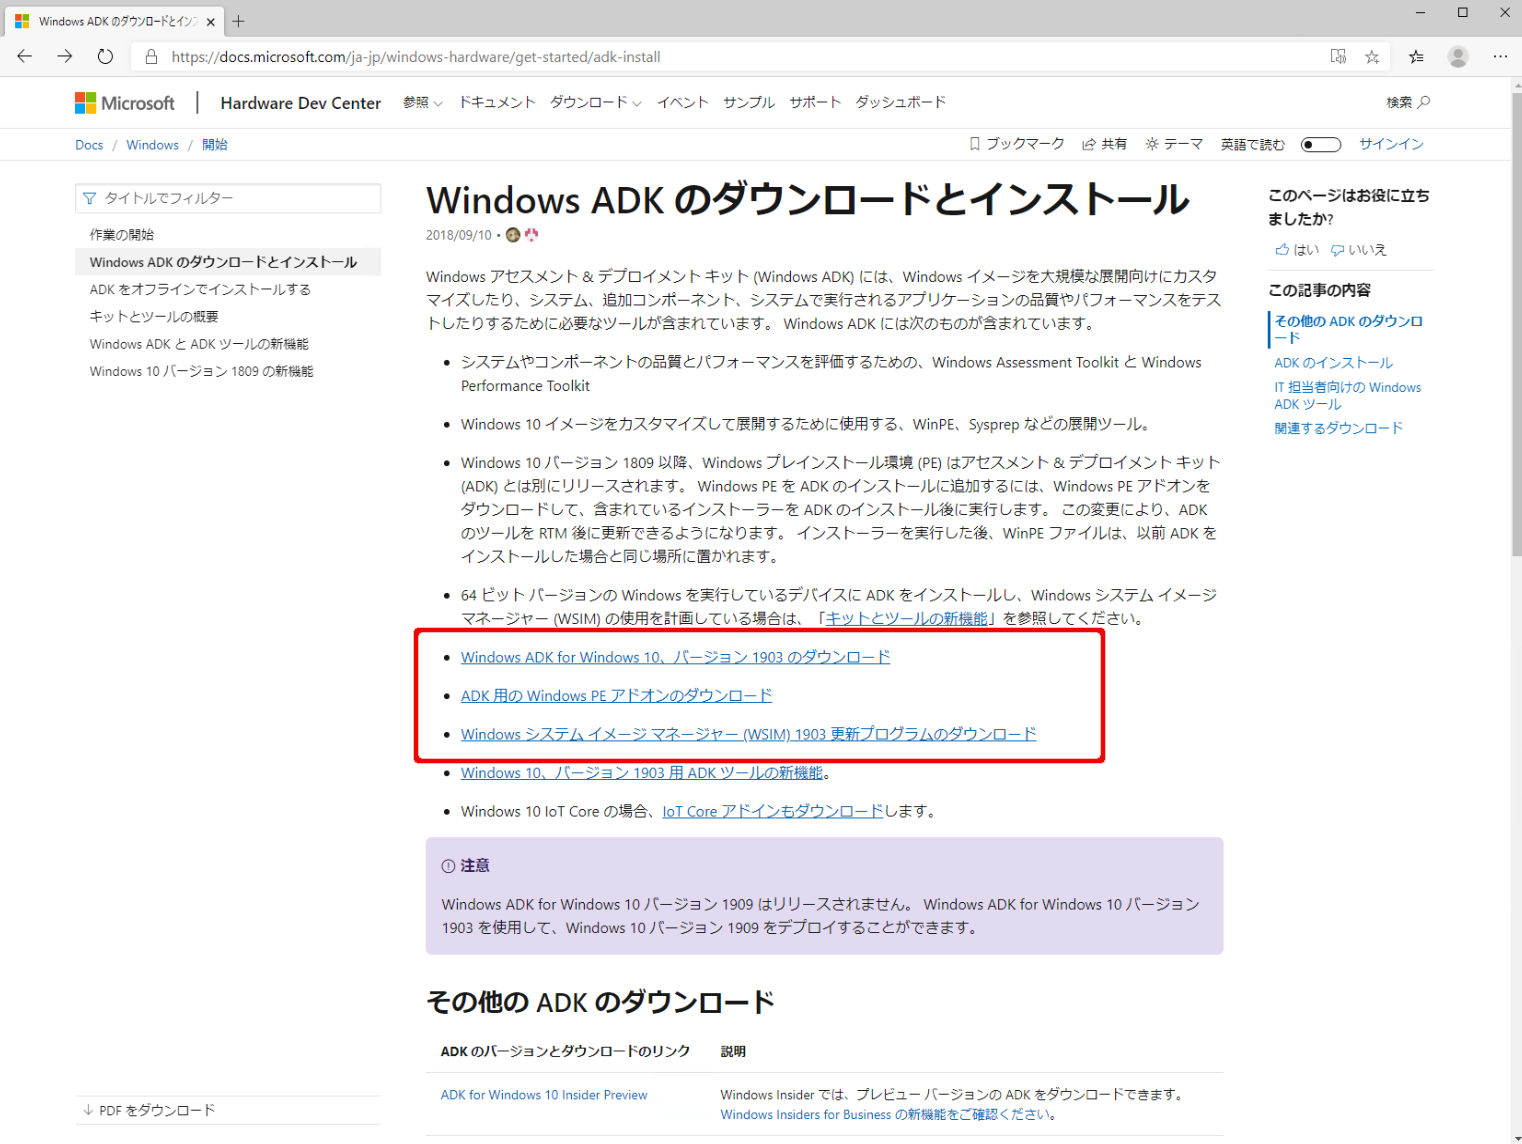Image resolution: width=1522 pixels, height=1144 pixels.
Task: Focus the タイトルでフィルター filter field
Action: (x=228, y=198)
